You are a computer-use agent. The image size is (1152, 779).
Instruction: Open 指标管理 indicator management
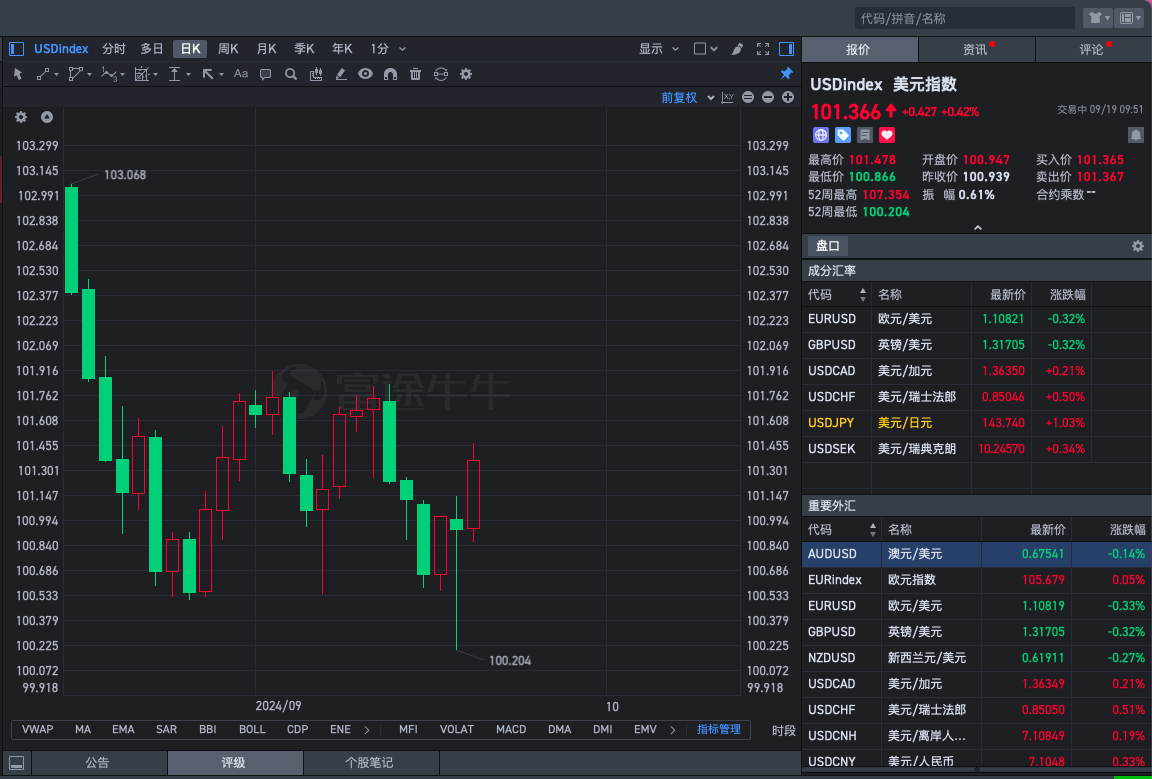(x=719, y=730)
